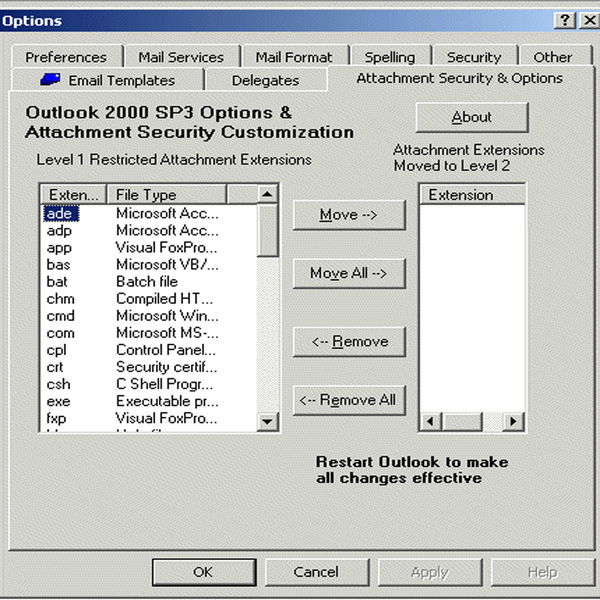The width and height of the screenshot is (600, 600).
Task: Click the question-mark help icon in title bar
Action: (565, 20)
